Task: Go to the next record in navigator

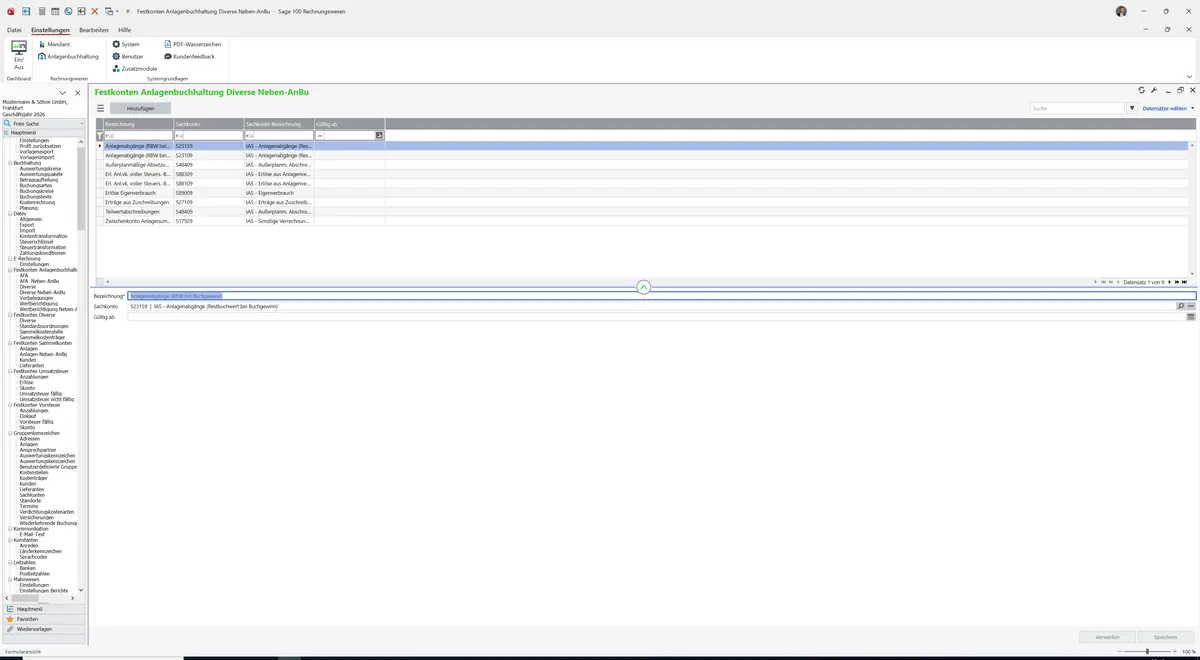Action: pos(1170,282)
